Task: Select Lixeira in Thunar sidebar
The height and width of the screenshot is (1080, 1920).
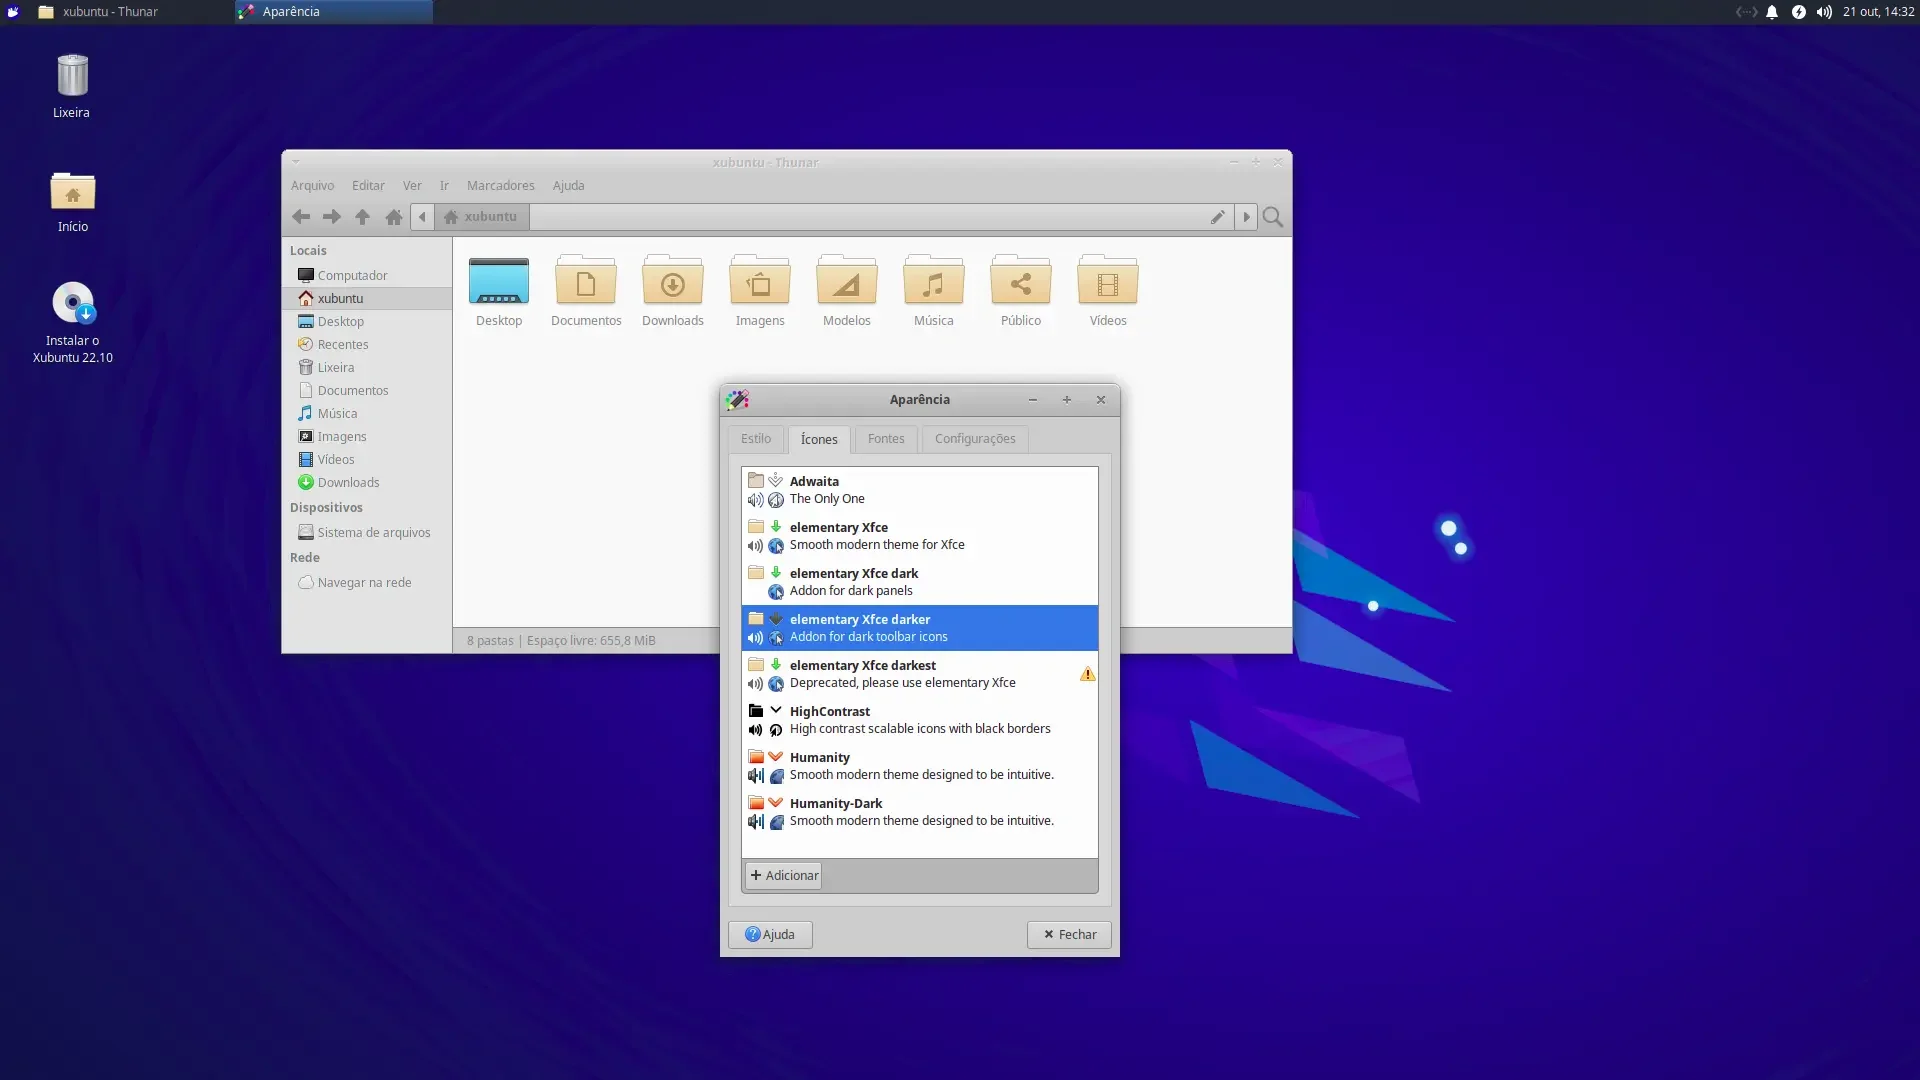Action: pos(367,368)
